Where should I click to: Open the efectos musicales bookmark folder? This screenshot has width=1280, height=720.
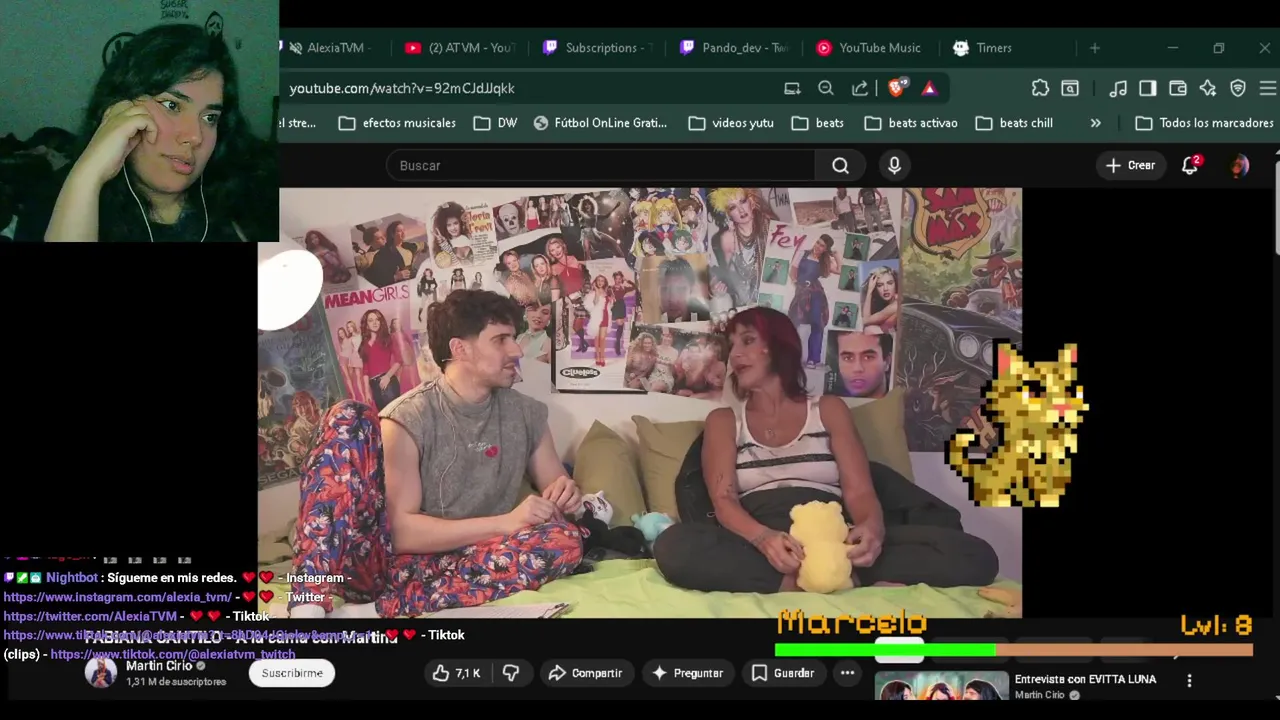click(397, 123)
